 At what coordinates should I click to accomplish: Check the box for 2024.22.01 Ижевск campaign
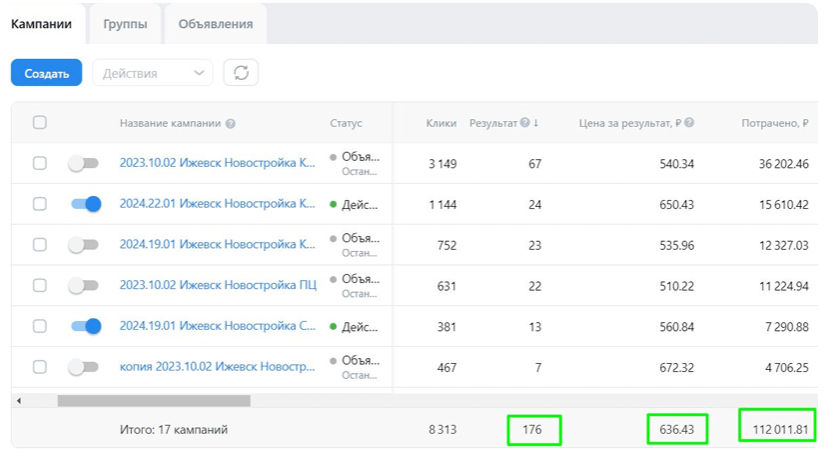(x=40, y=204)
